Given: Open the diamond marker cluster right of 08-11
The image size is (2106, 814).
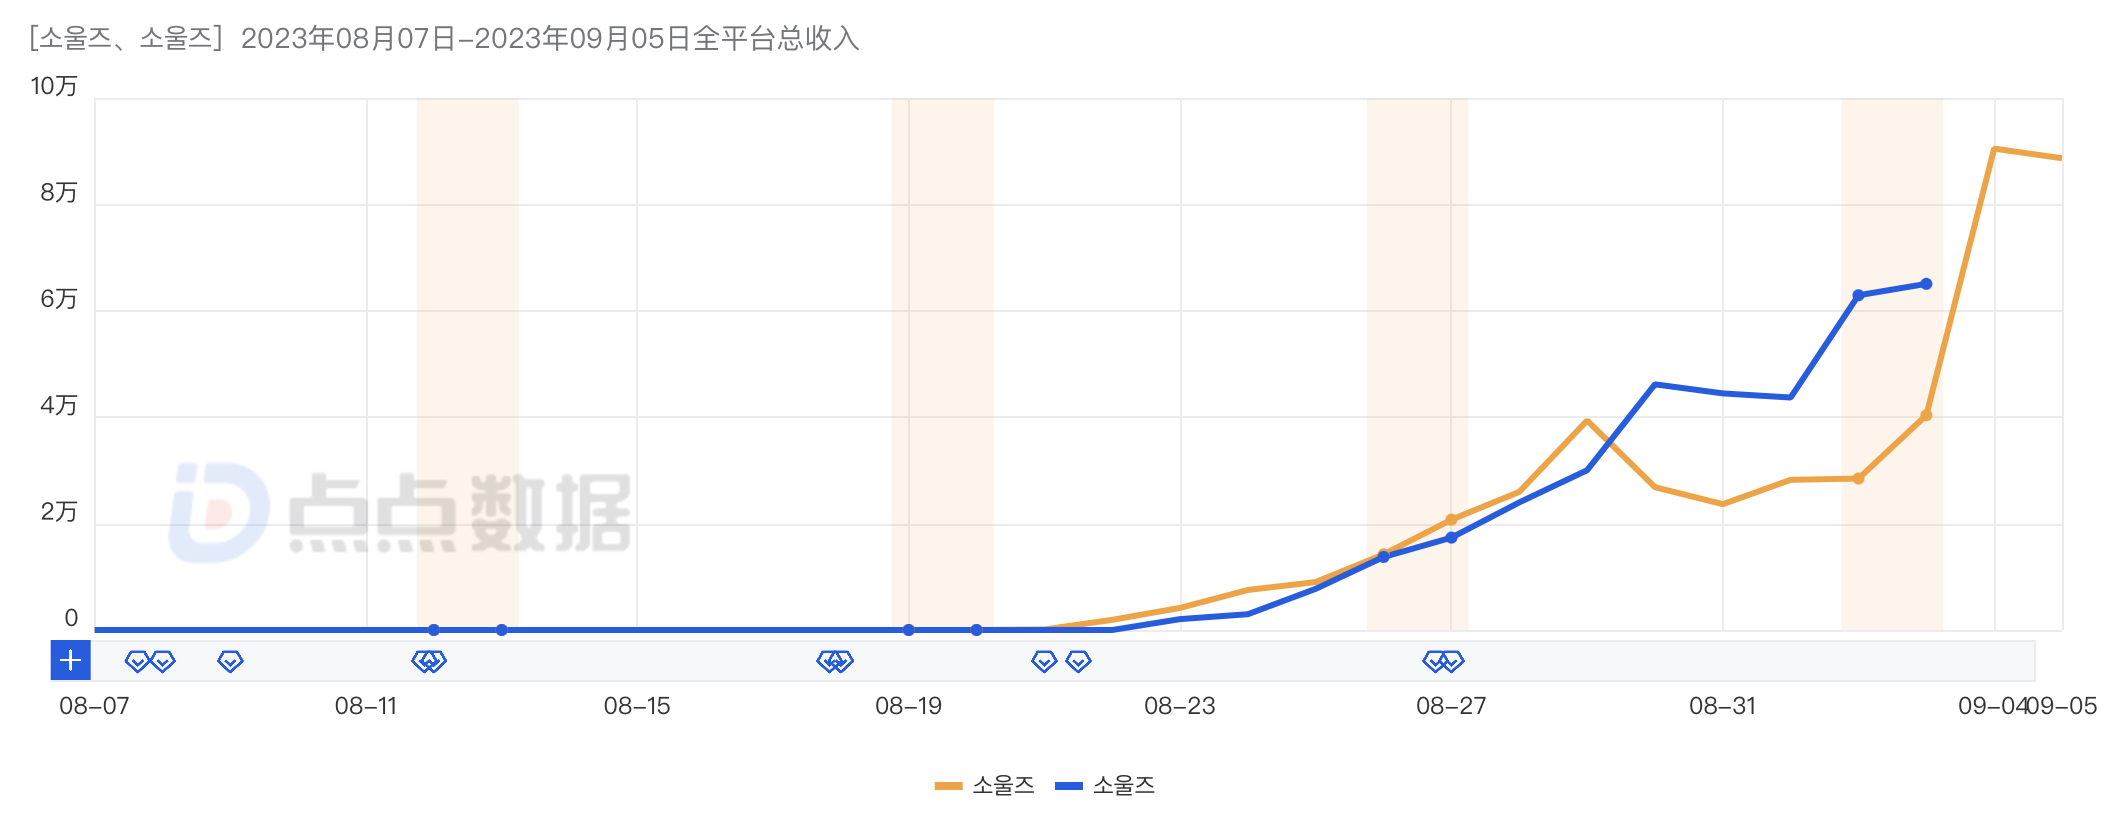Looking at the screenshot, I should click(430, 661).
